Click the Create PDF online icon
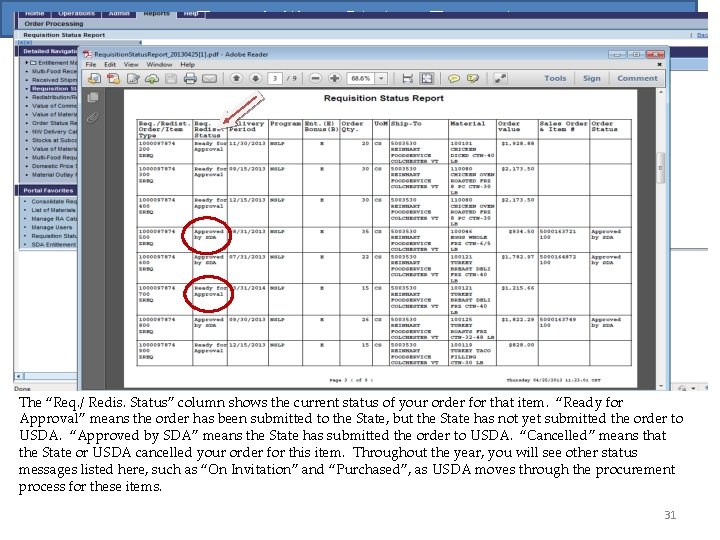The image size is (720, 540). click(x=95, y=79)
